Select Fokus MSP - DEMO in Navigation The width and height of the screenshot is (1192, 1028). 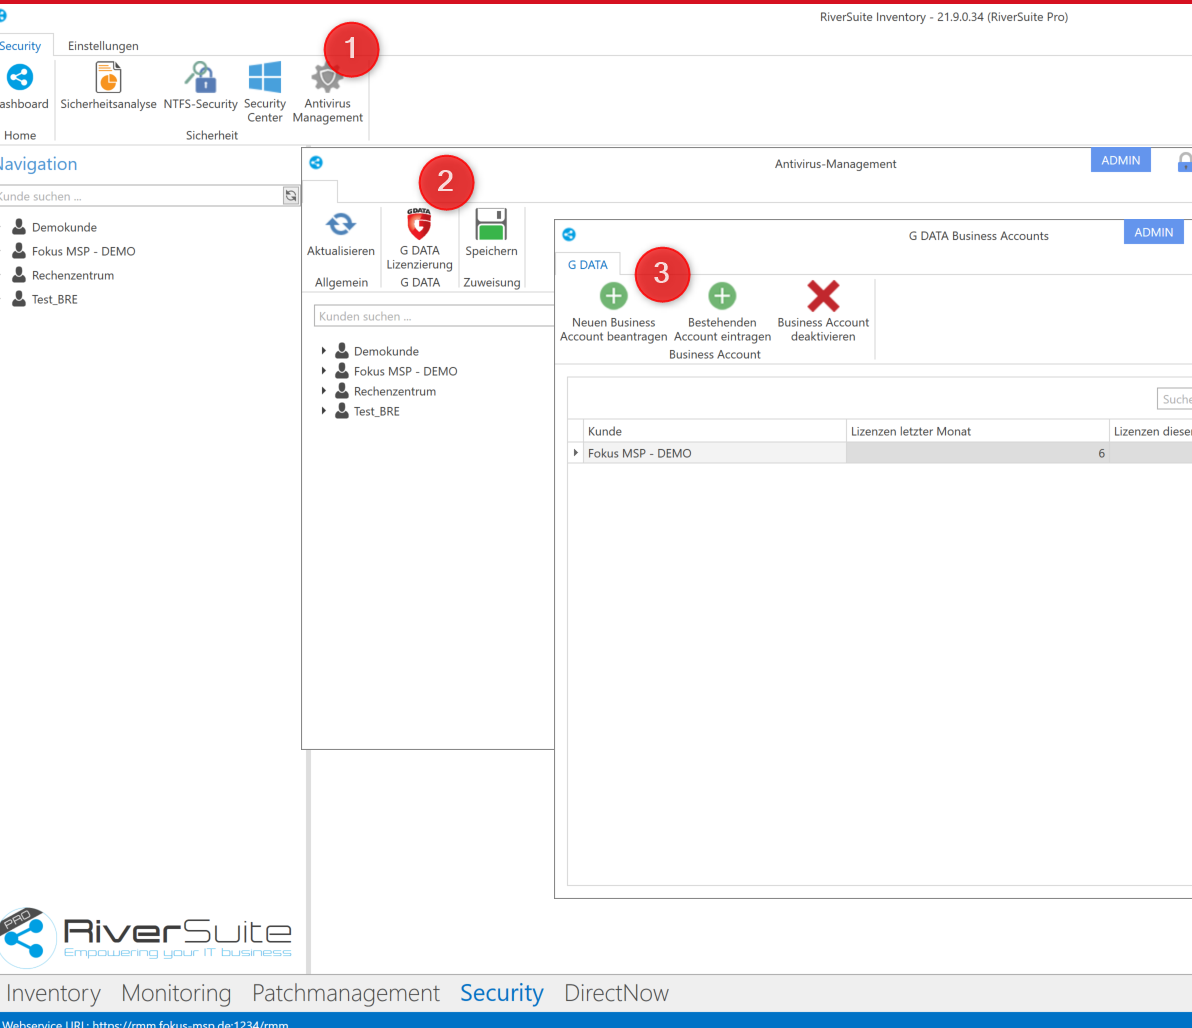pos(84,251)
